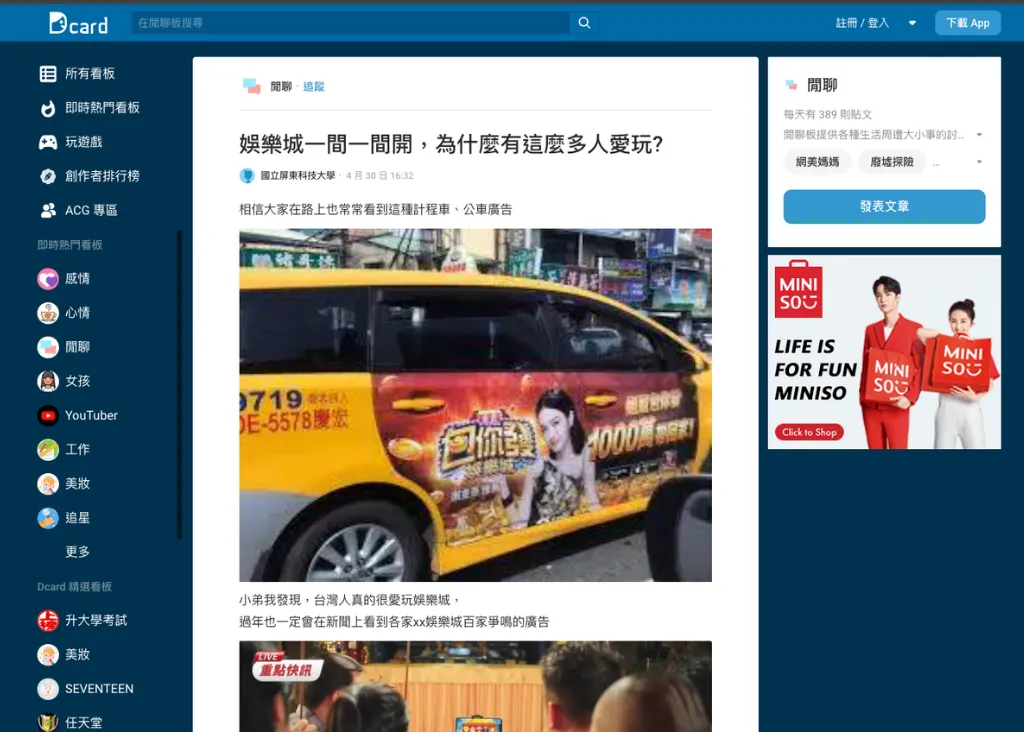Open 所有看板 in the sidebar

pos(89,74)
